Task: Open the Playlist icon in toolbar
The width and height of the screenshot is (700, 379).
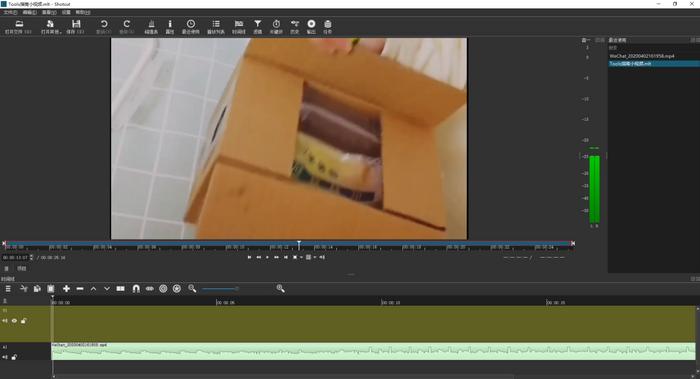Action: coord(216,26)
